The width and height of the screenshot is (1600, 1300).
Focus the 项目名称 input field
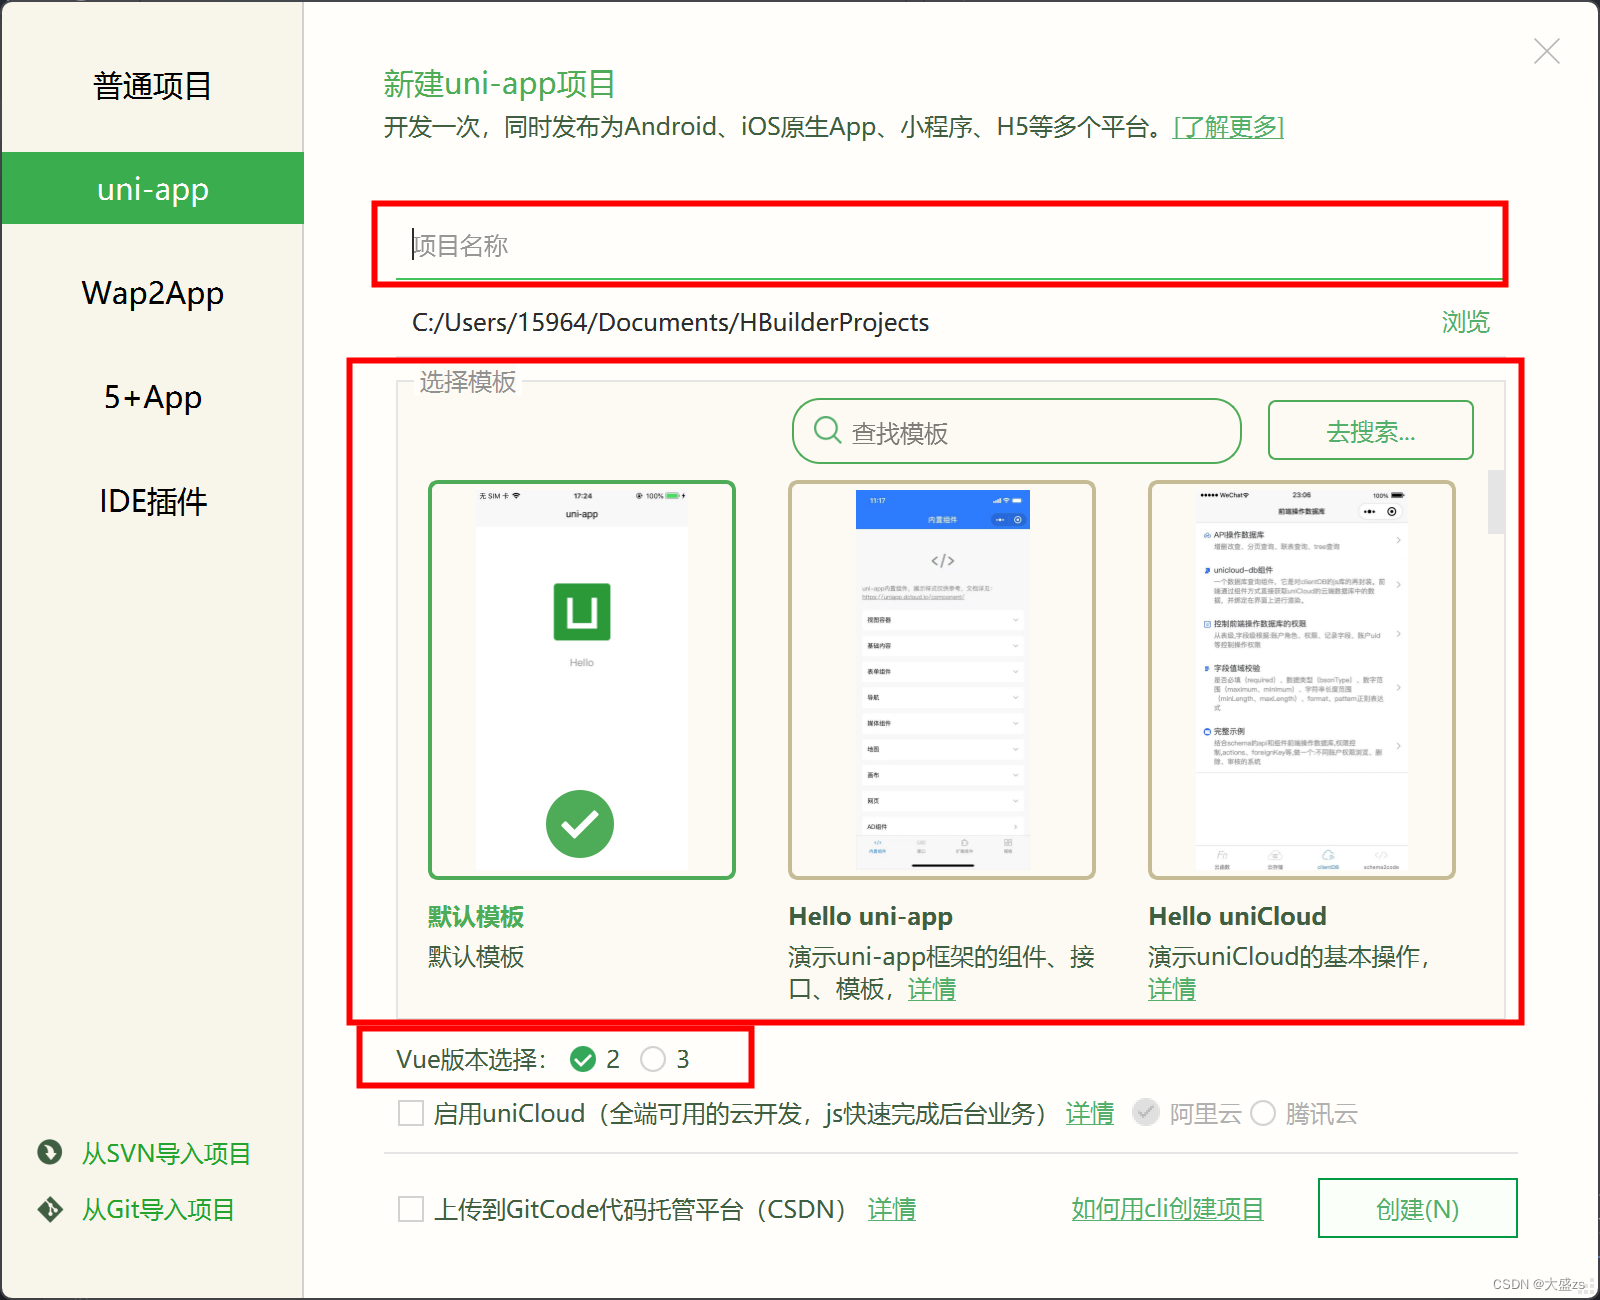(x=949, y=245)
